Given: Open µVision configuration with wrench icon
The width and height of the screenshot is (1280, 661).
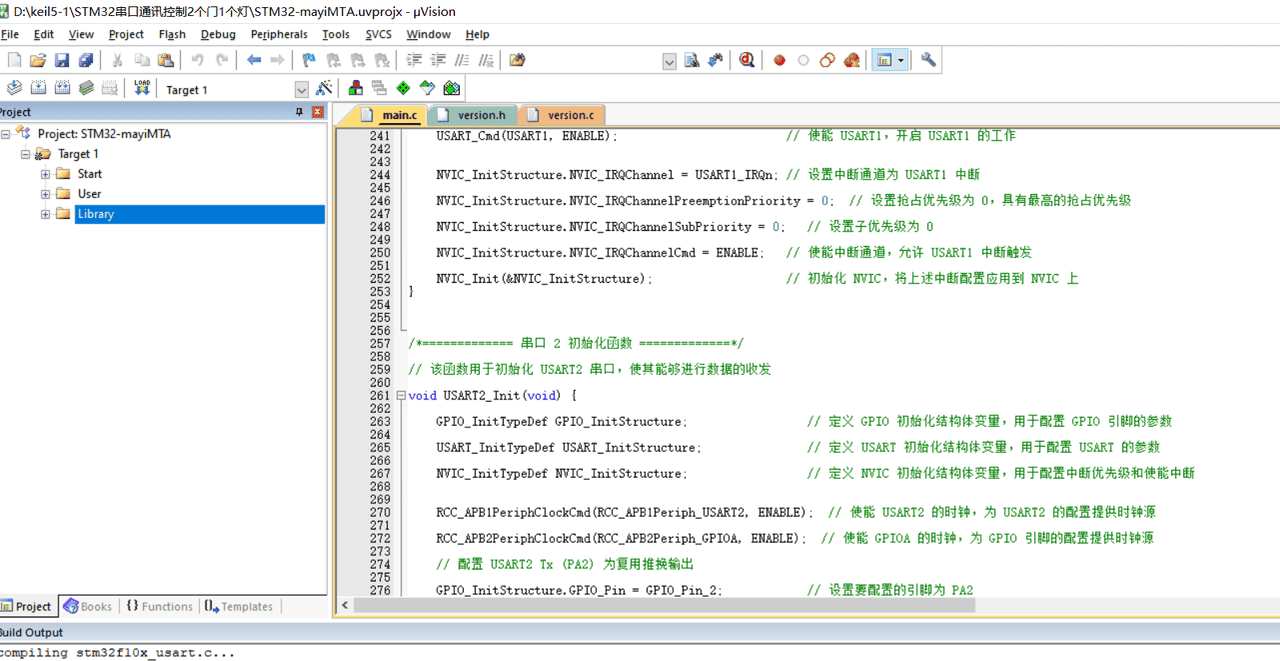Looking at the screenshot, I should coord(930,60).
